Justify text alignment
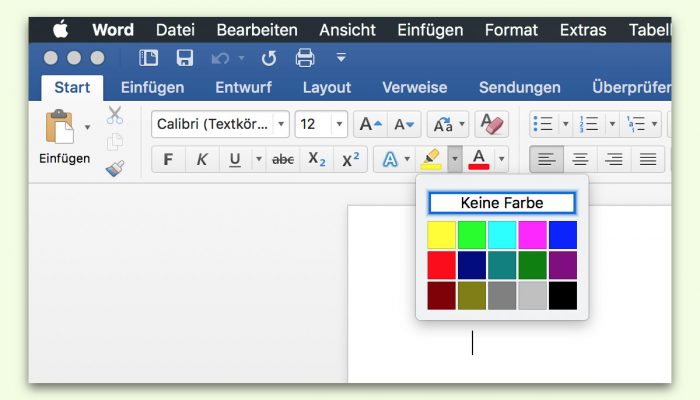The width and height of the screenshot is (700, 400). [x=648, y=159]
